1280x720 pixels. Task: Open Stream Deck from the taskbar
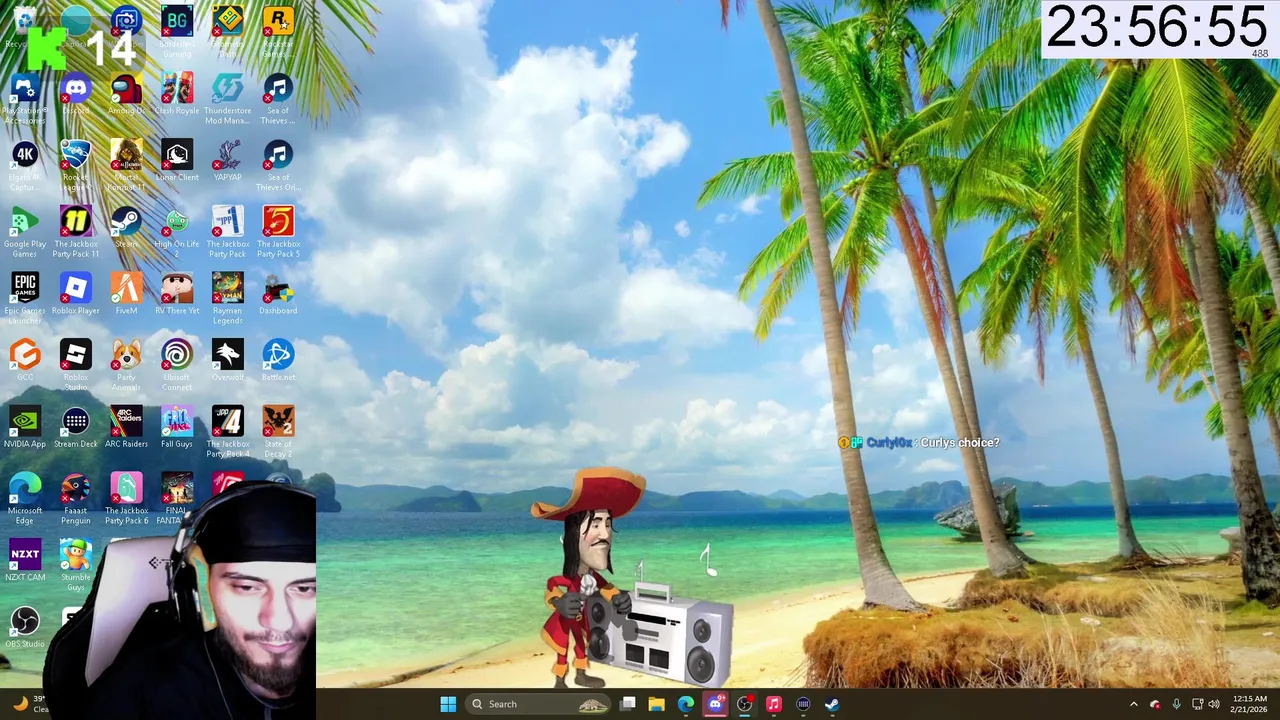coord(803,704)
